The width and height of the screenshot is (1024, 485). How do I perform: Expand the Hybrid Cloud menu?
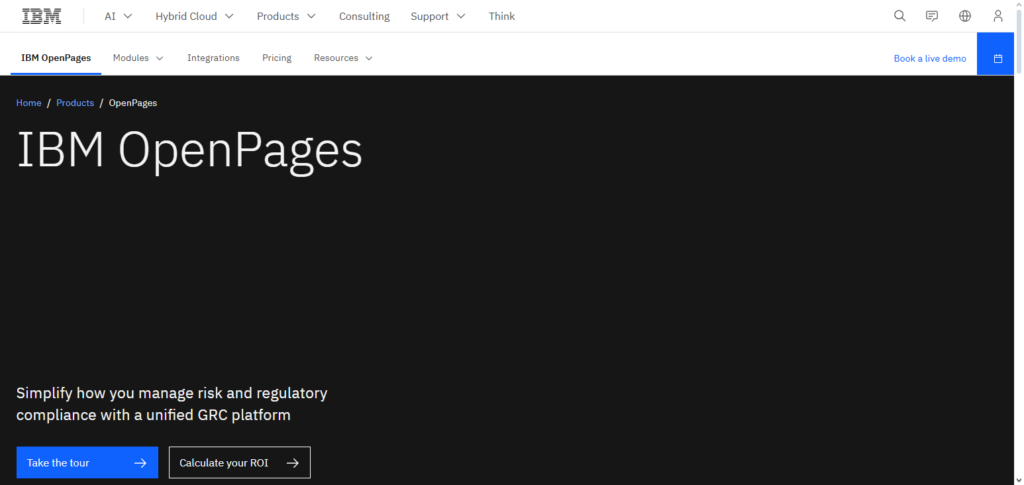pyautogui.click(x=194, y=16)
